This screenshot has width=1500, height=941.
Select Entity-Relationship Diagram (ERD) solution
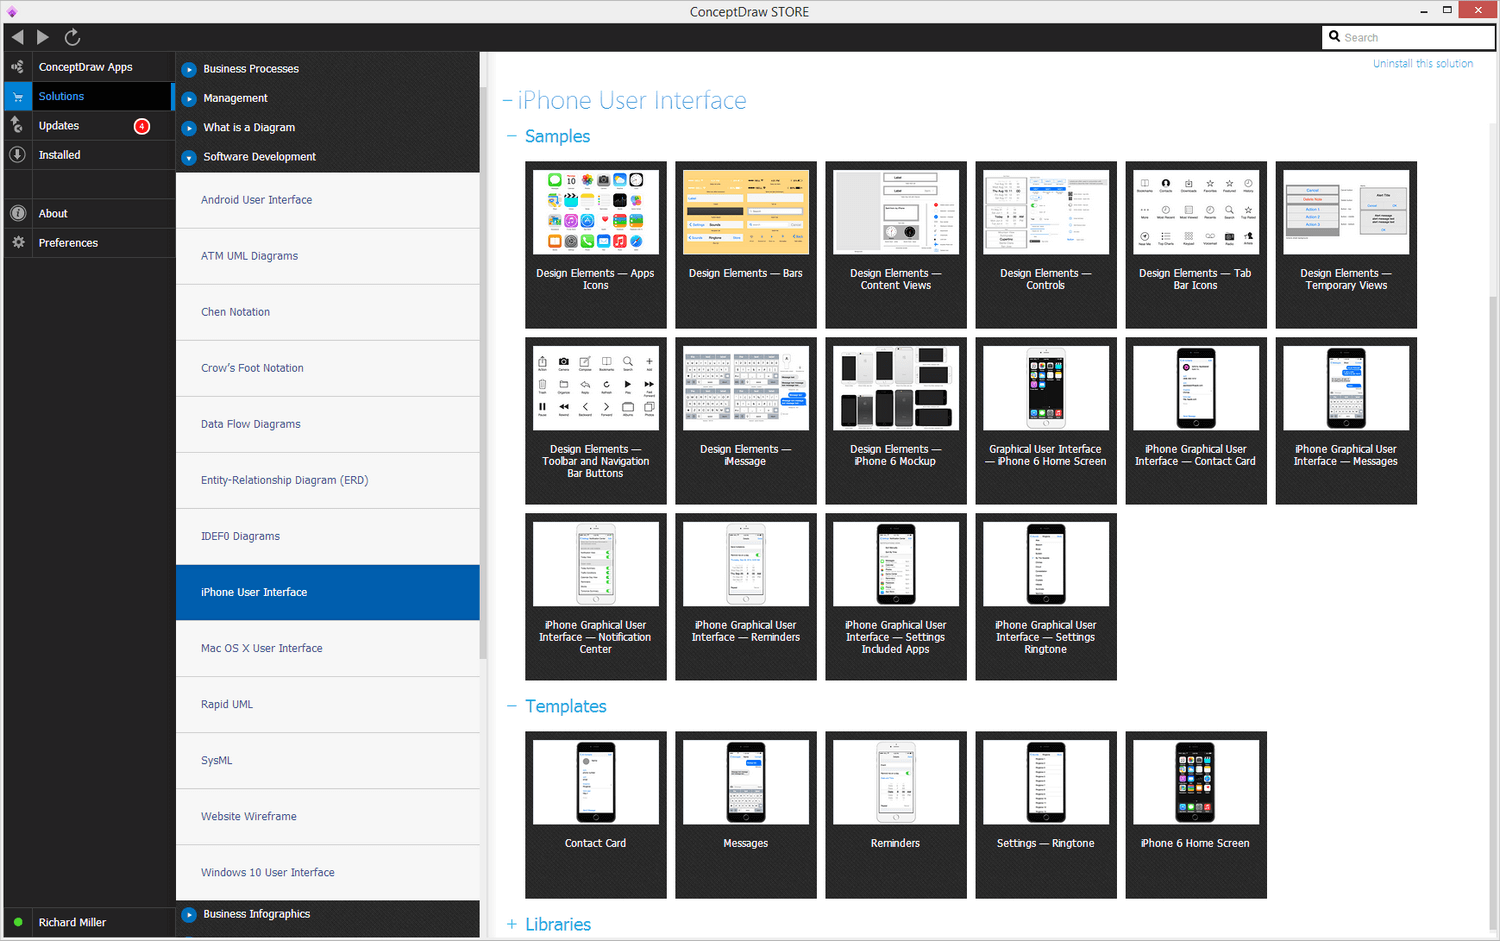point(327,480)
